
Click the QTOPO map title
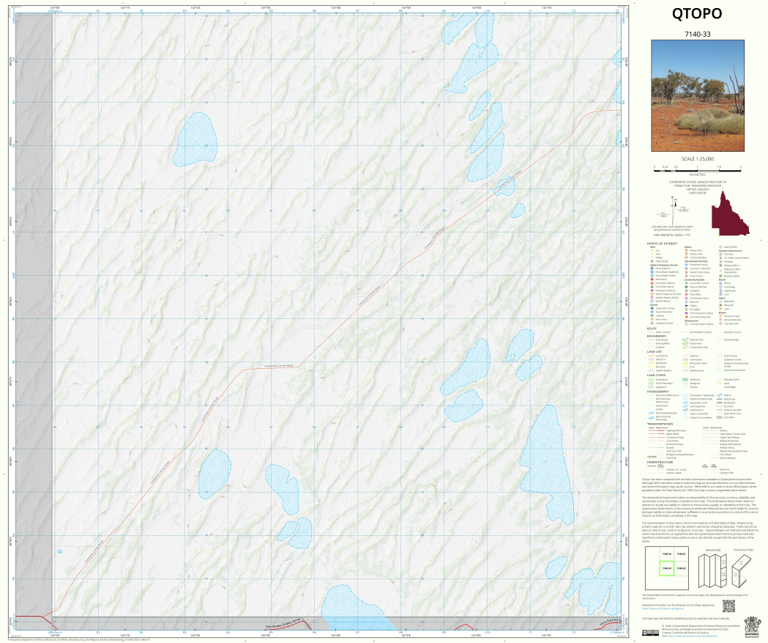[x=696, y=14]
